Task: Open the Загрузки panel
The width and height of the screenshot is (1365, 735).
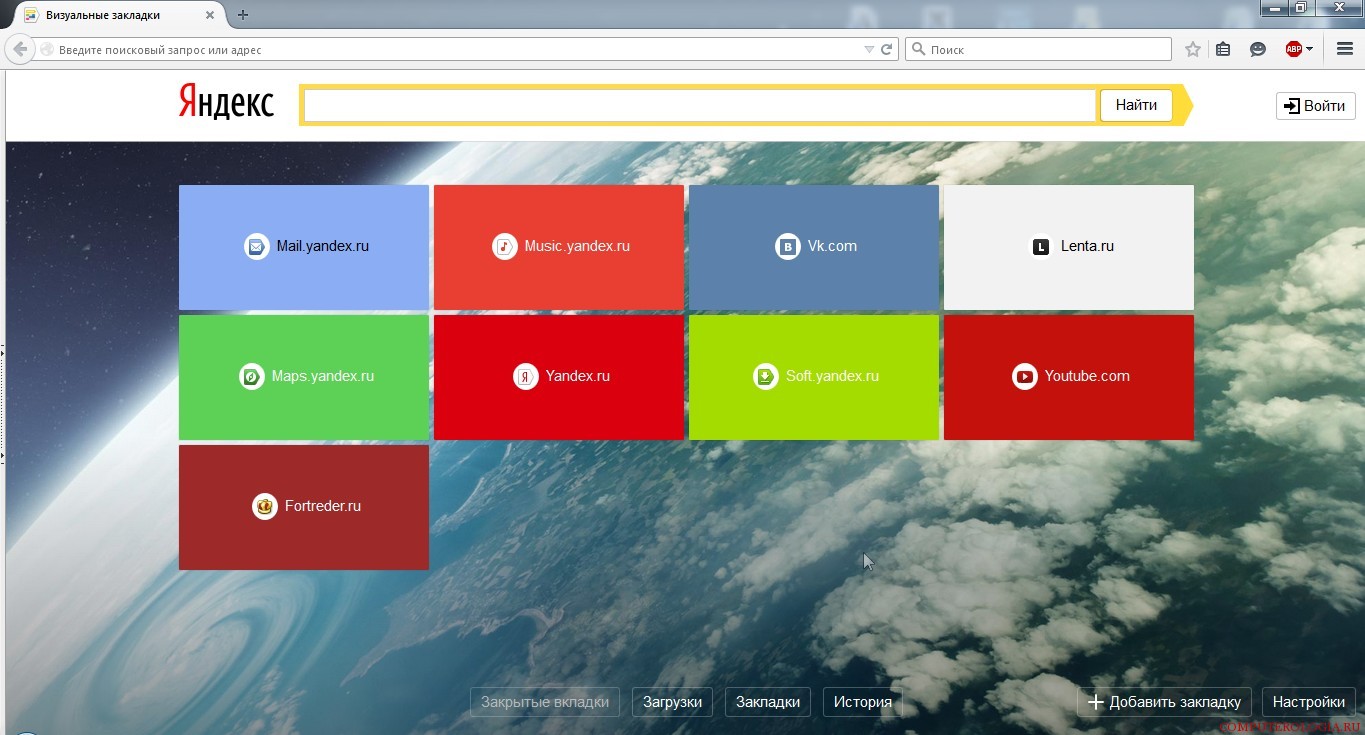Action: pyautogui.click(x=672, y=702)
